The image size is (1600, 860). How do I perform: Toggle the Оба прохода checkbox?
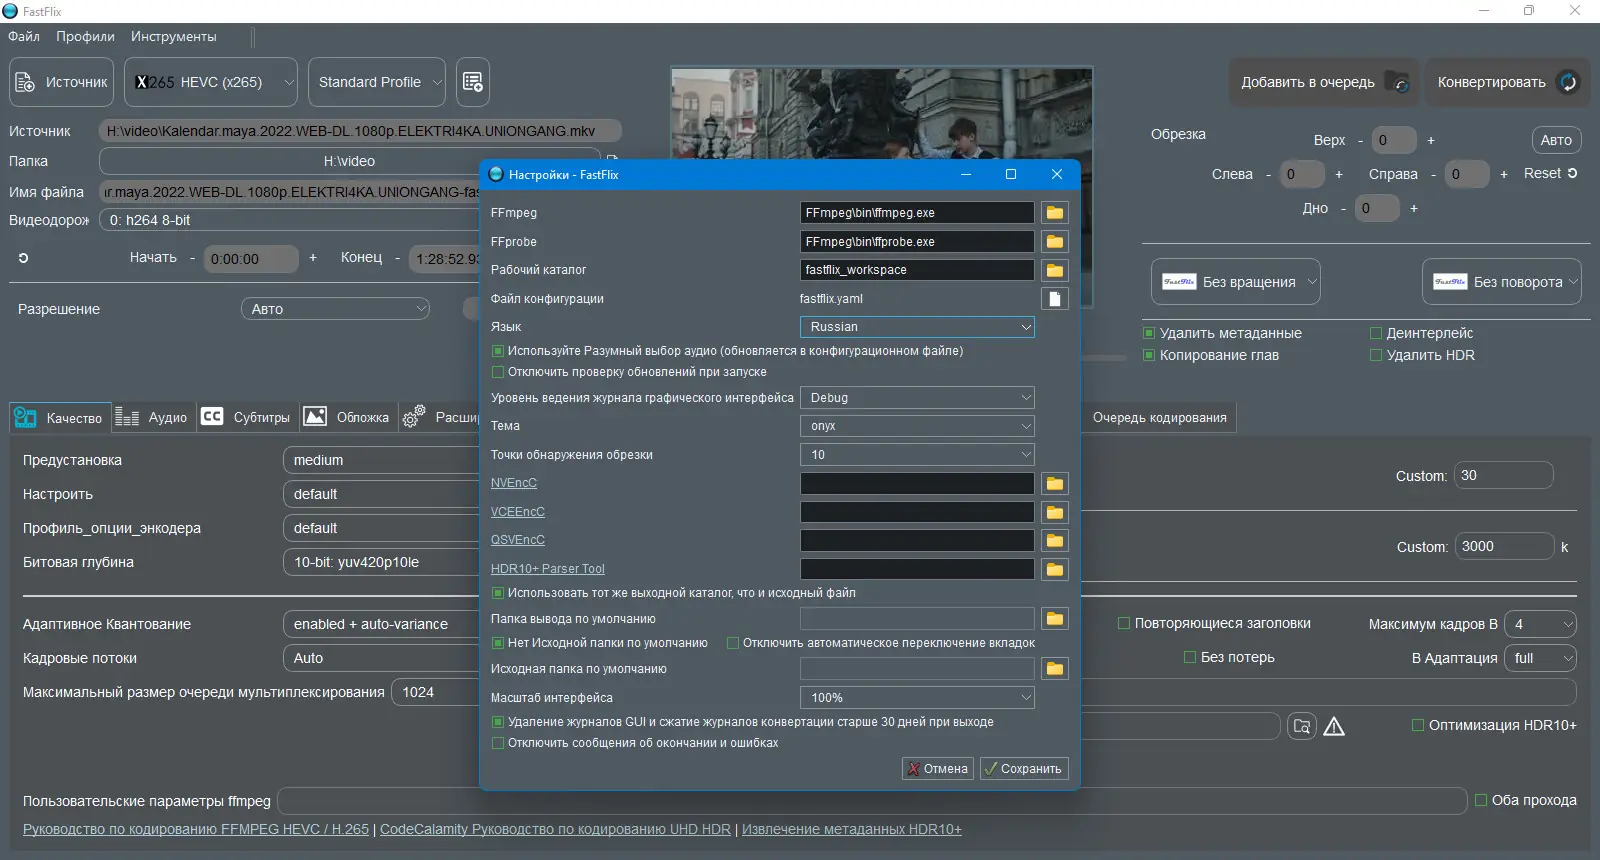pos(1481,800)
